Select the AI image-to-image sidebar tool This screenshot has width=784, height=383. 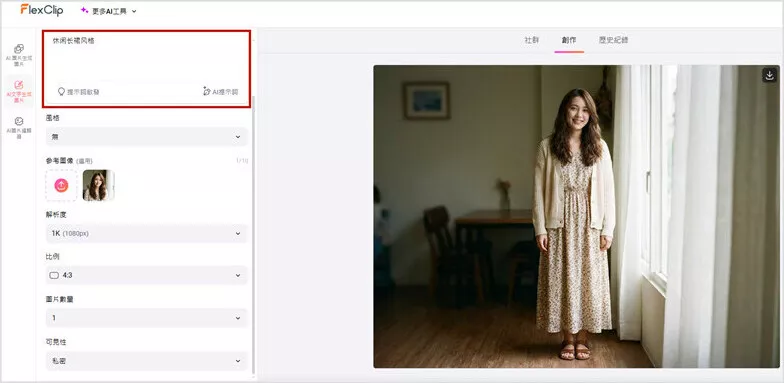tap(19, 54)
